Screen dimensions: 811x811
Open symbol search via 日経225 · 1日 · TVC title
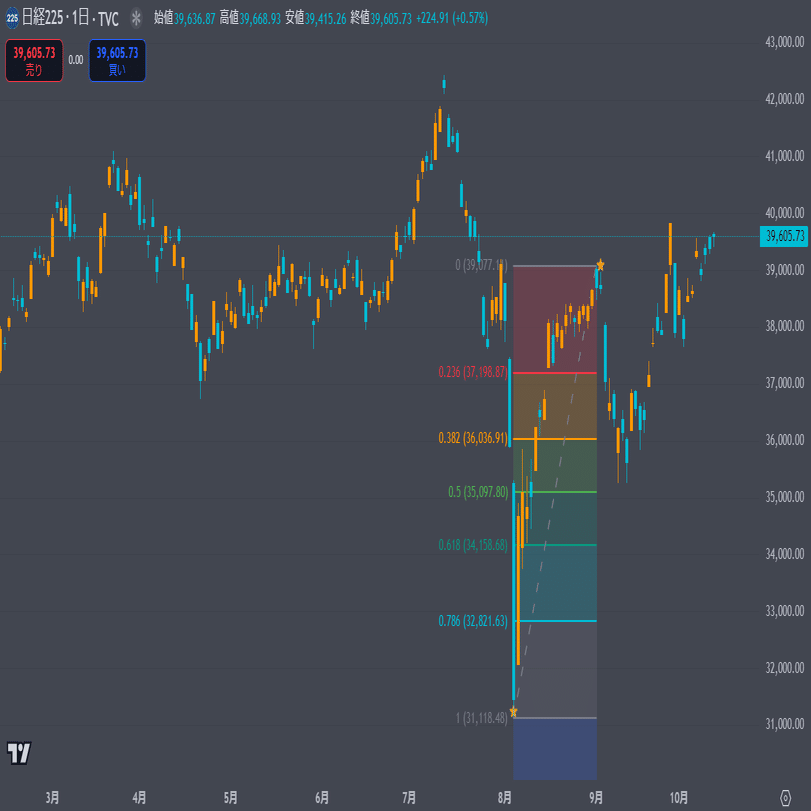click(70, 19)
